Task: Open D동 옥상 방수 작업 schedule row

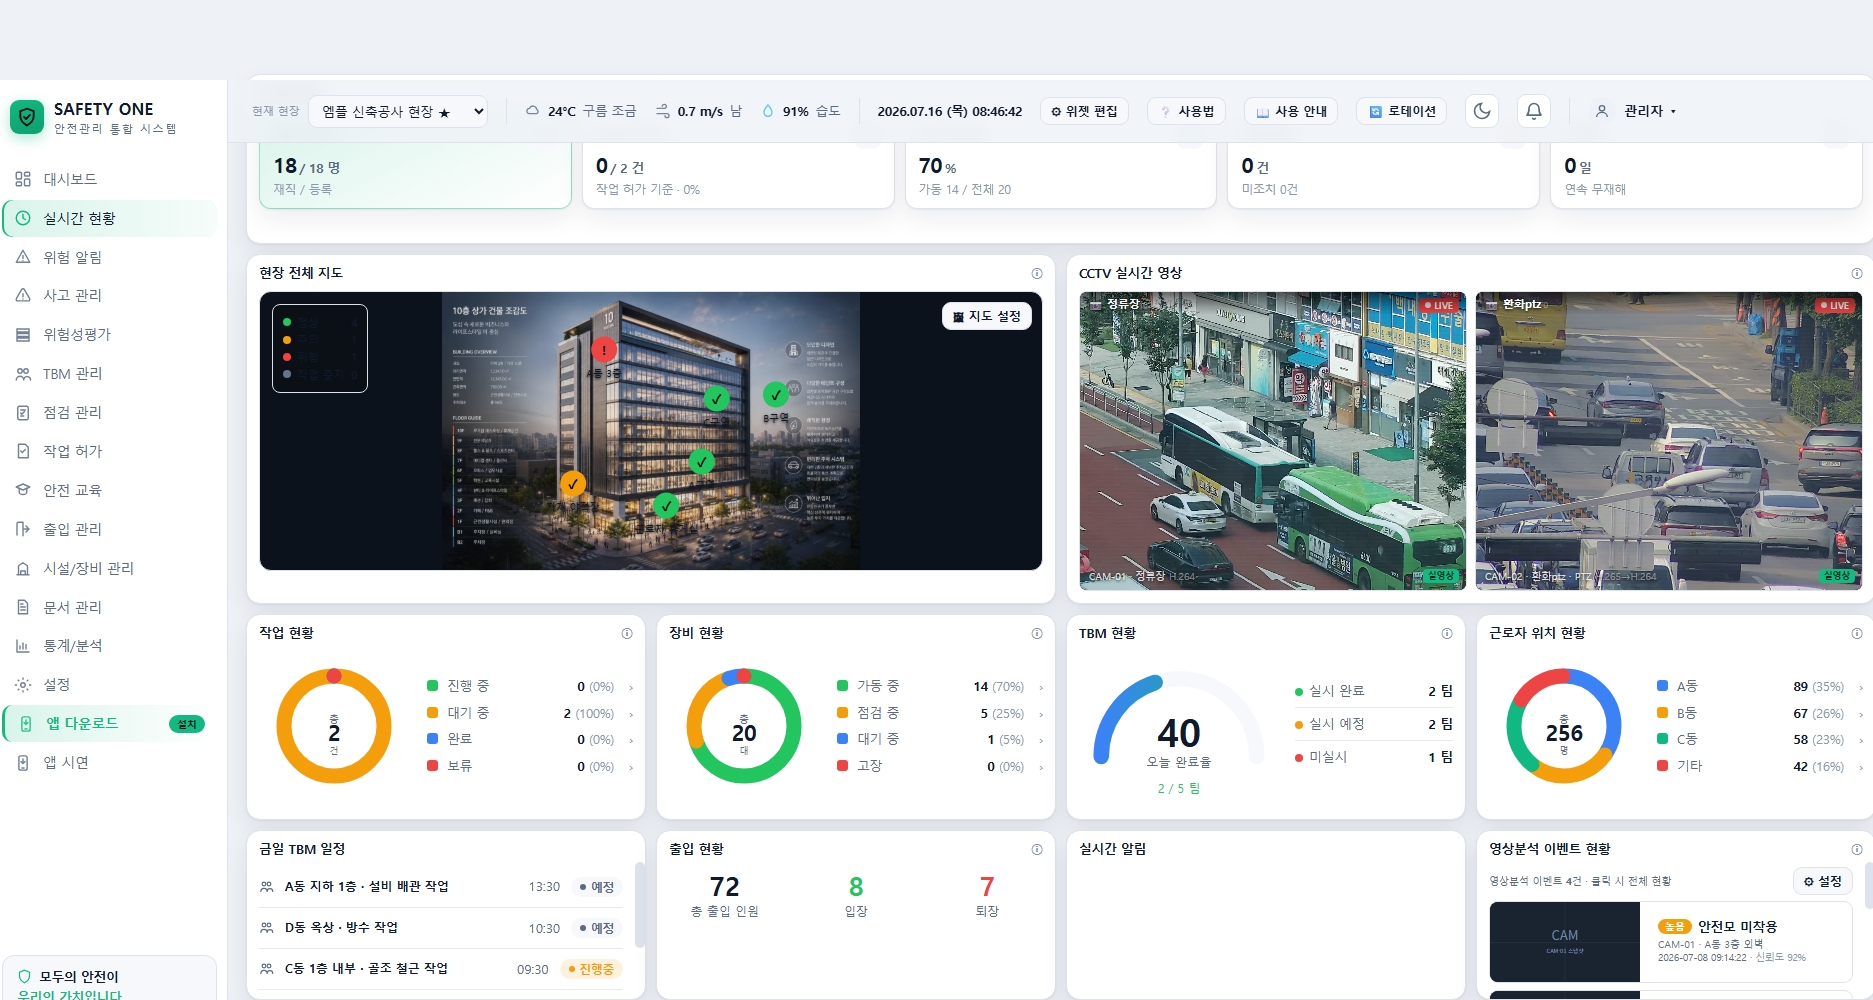Action: (x=441, y=928)
